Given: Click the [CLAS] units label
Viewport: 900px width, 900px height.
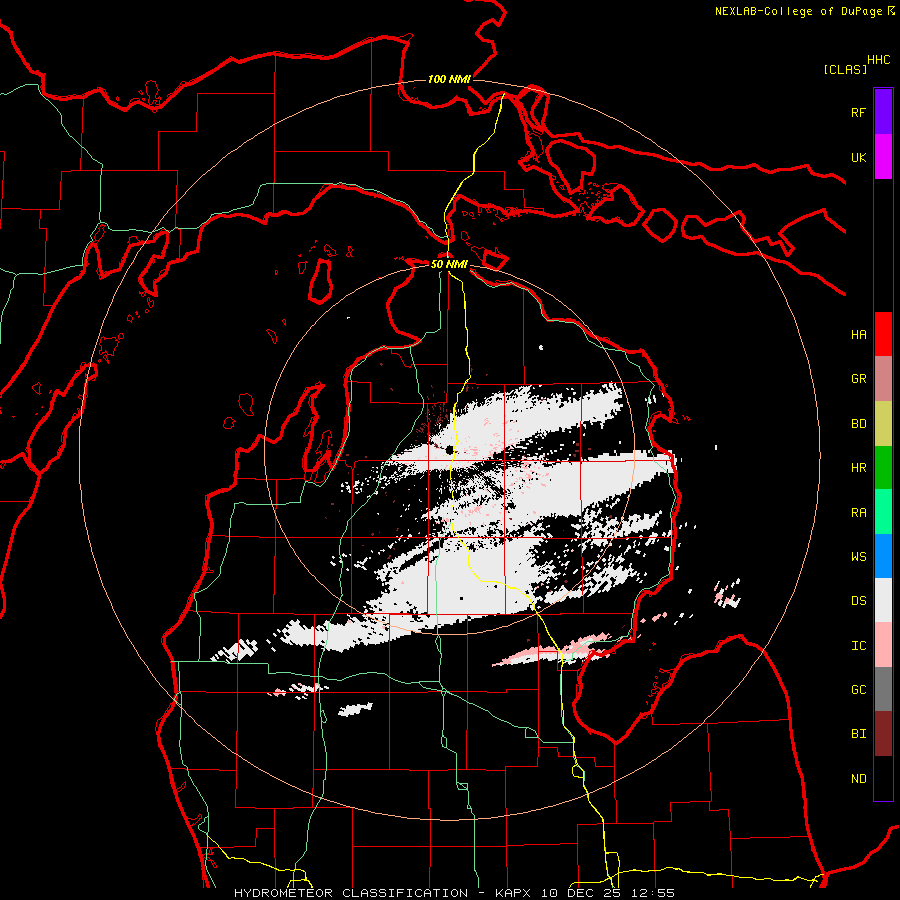Looking at the screenshot, I should click(x=844, y=69).
